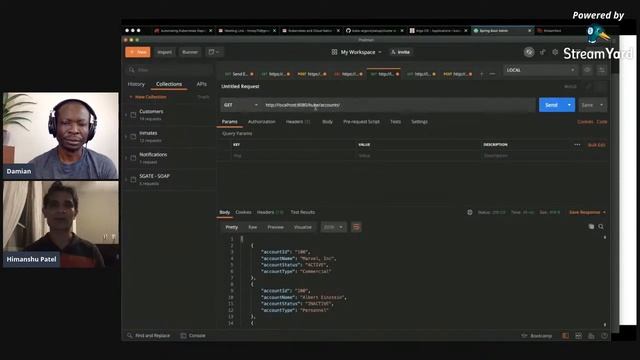Open the query params column options ellipsis
640x360 pixels.
coord(577,145)
